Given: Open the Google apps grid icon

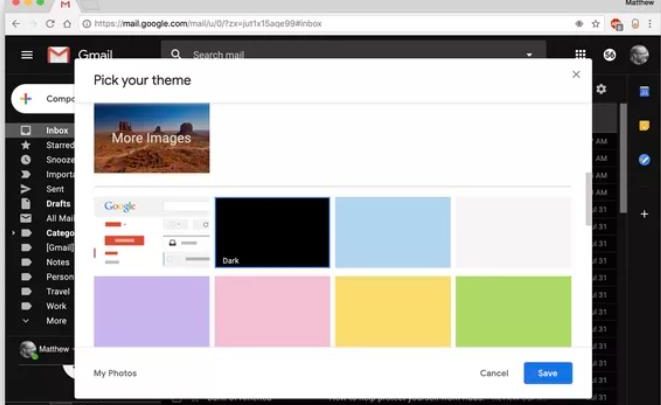Looking at the screenshot, I should [580, 54].
